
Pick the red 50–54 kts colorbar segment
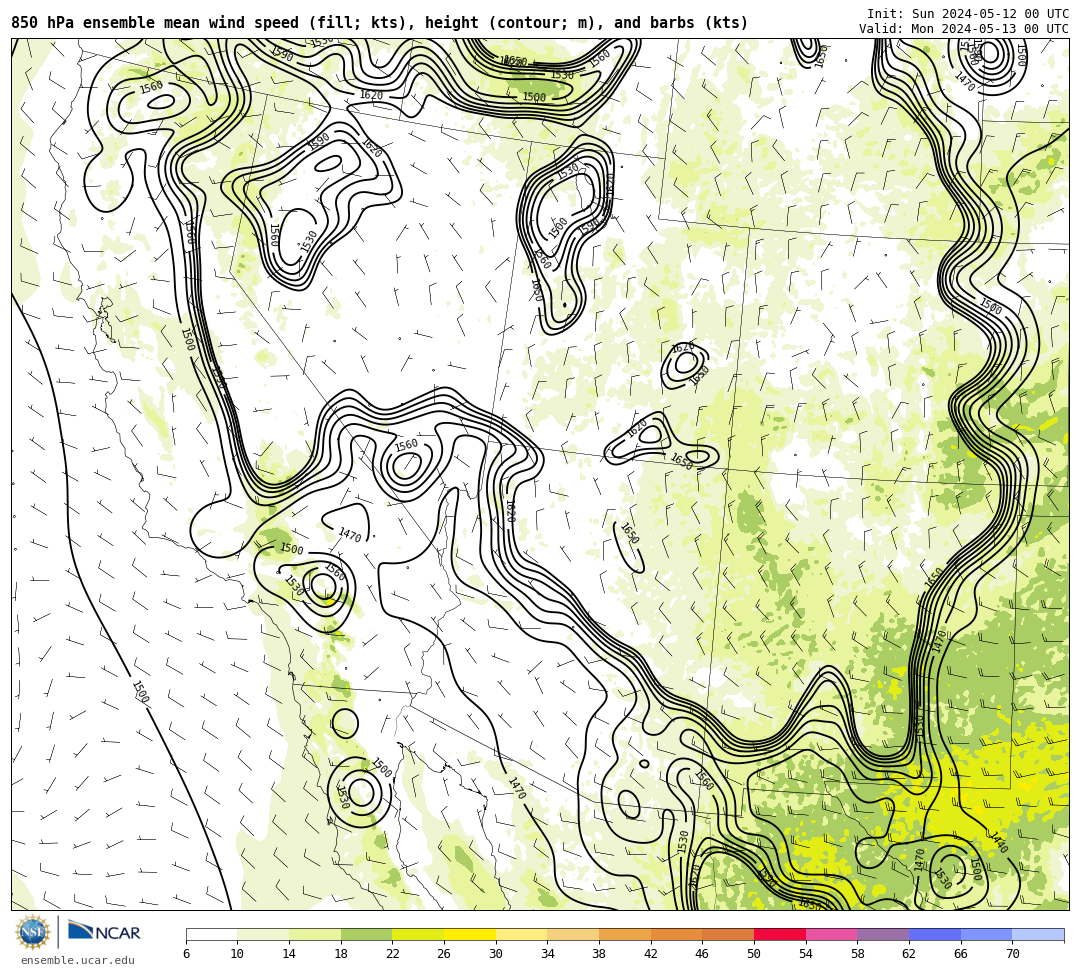coord(780,934)
